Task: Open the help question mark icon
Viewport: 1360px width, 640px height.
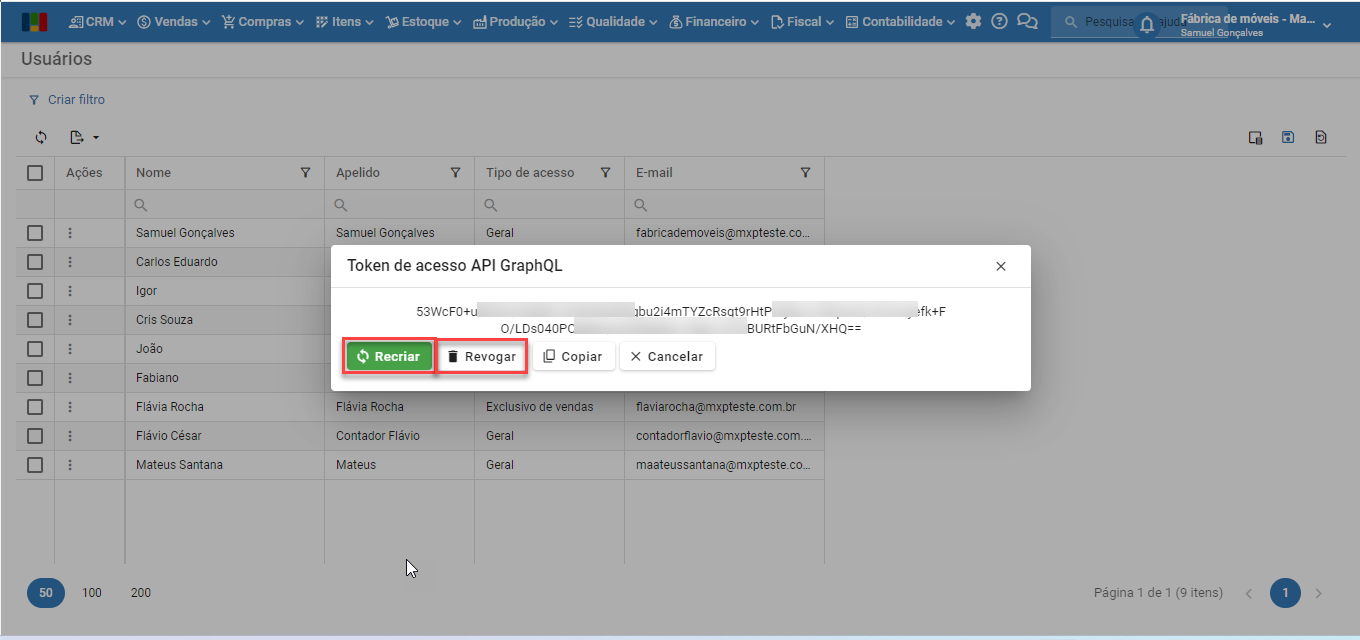Action: 999,21
